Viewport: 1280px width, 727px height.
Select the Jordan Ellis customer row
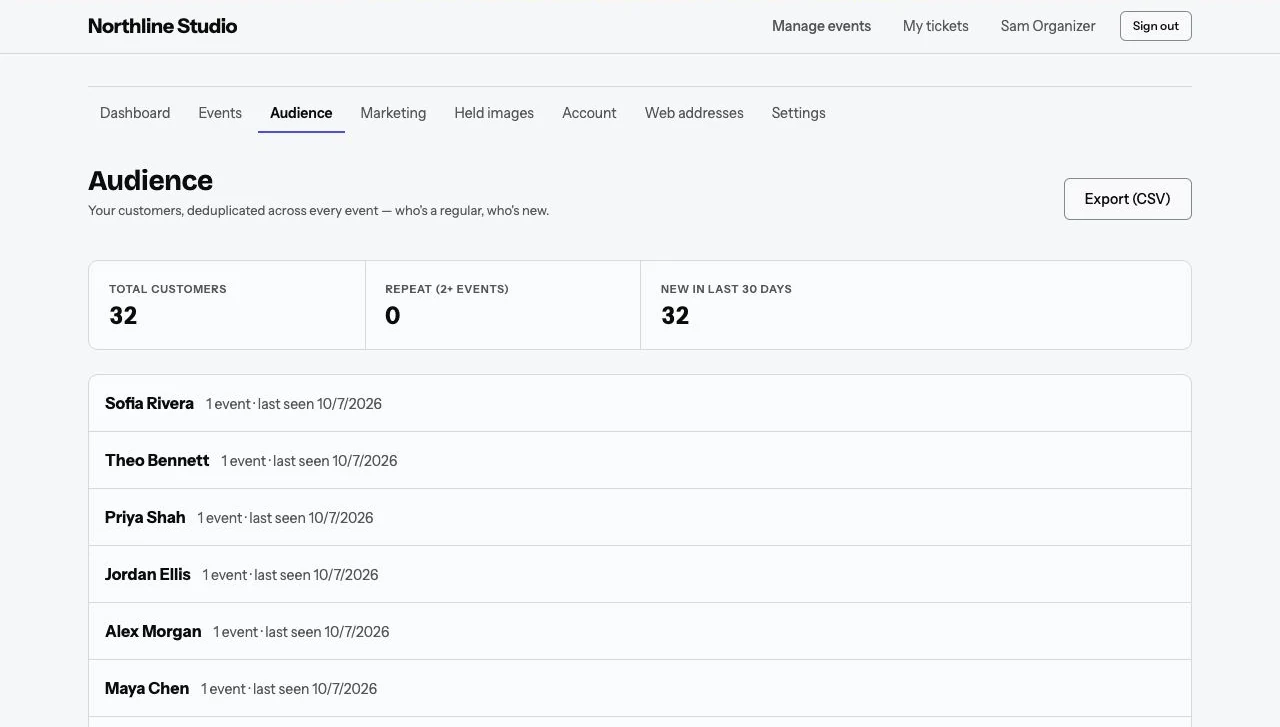(x=640, y=574)
